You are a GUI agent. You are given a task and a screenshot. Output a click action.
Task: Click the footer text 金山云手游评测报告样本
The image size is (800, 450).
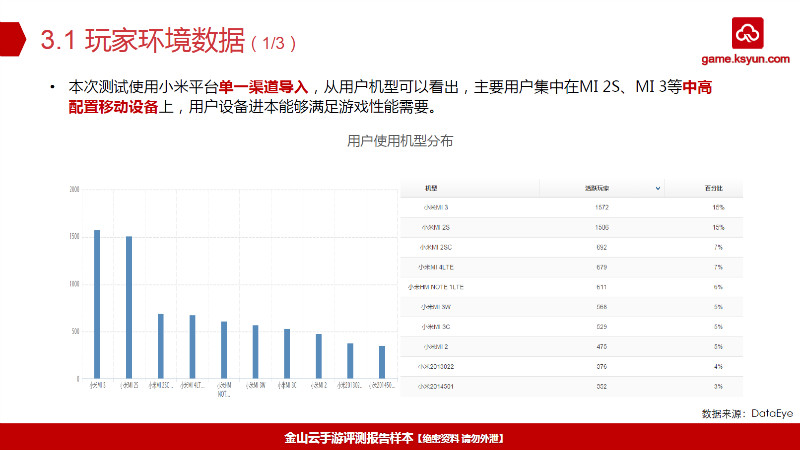click(348, 438)
